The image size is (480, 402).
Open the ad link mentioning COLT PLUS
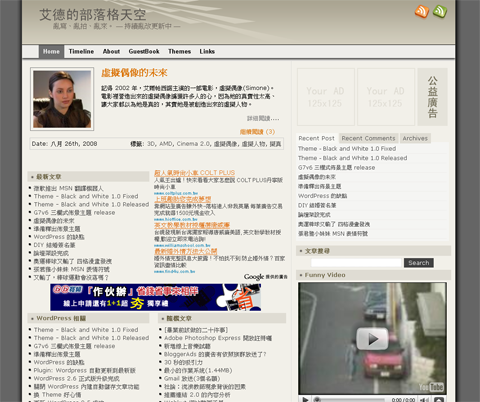click(194, 173)
